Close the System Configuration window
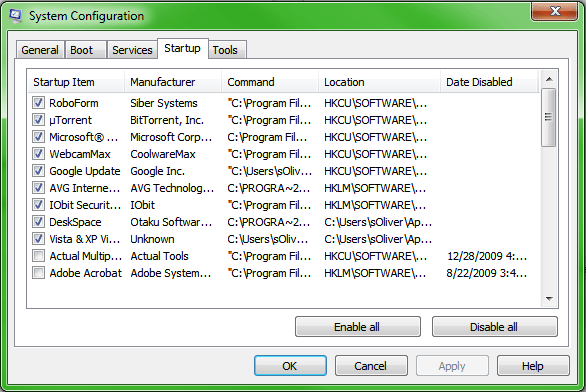 click(554, 11)
